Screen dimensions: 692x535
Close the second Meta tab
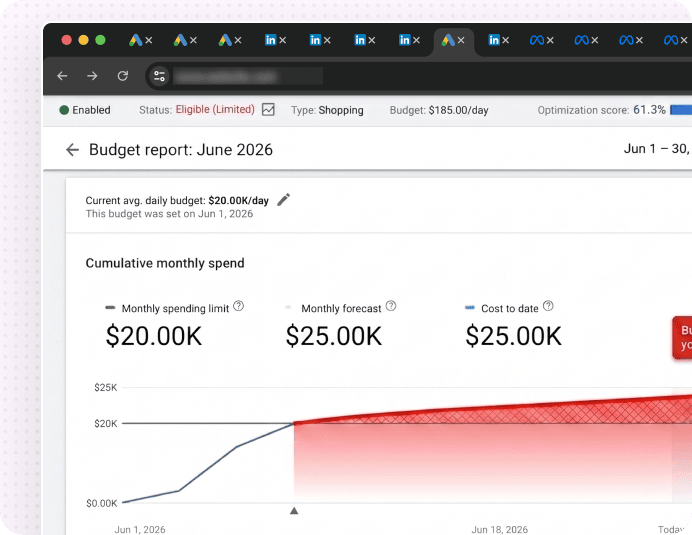coord(594,41)
